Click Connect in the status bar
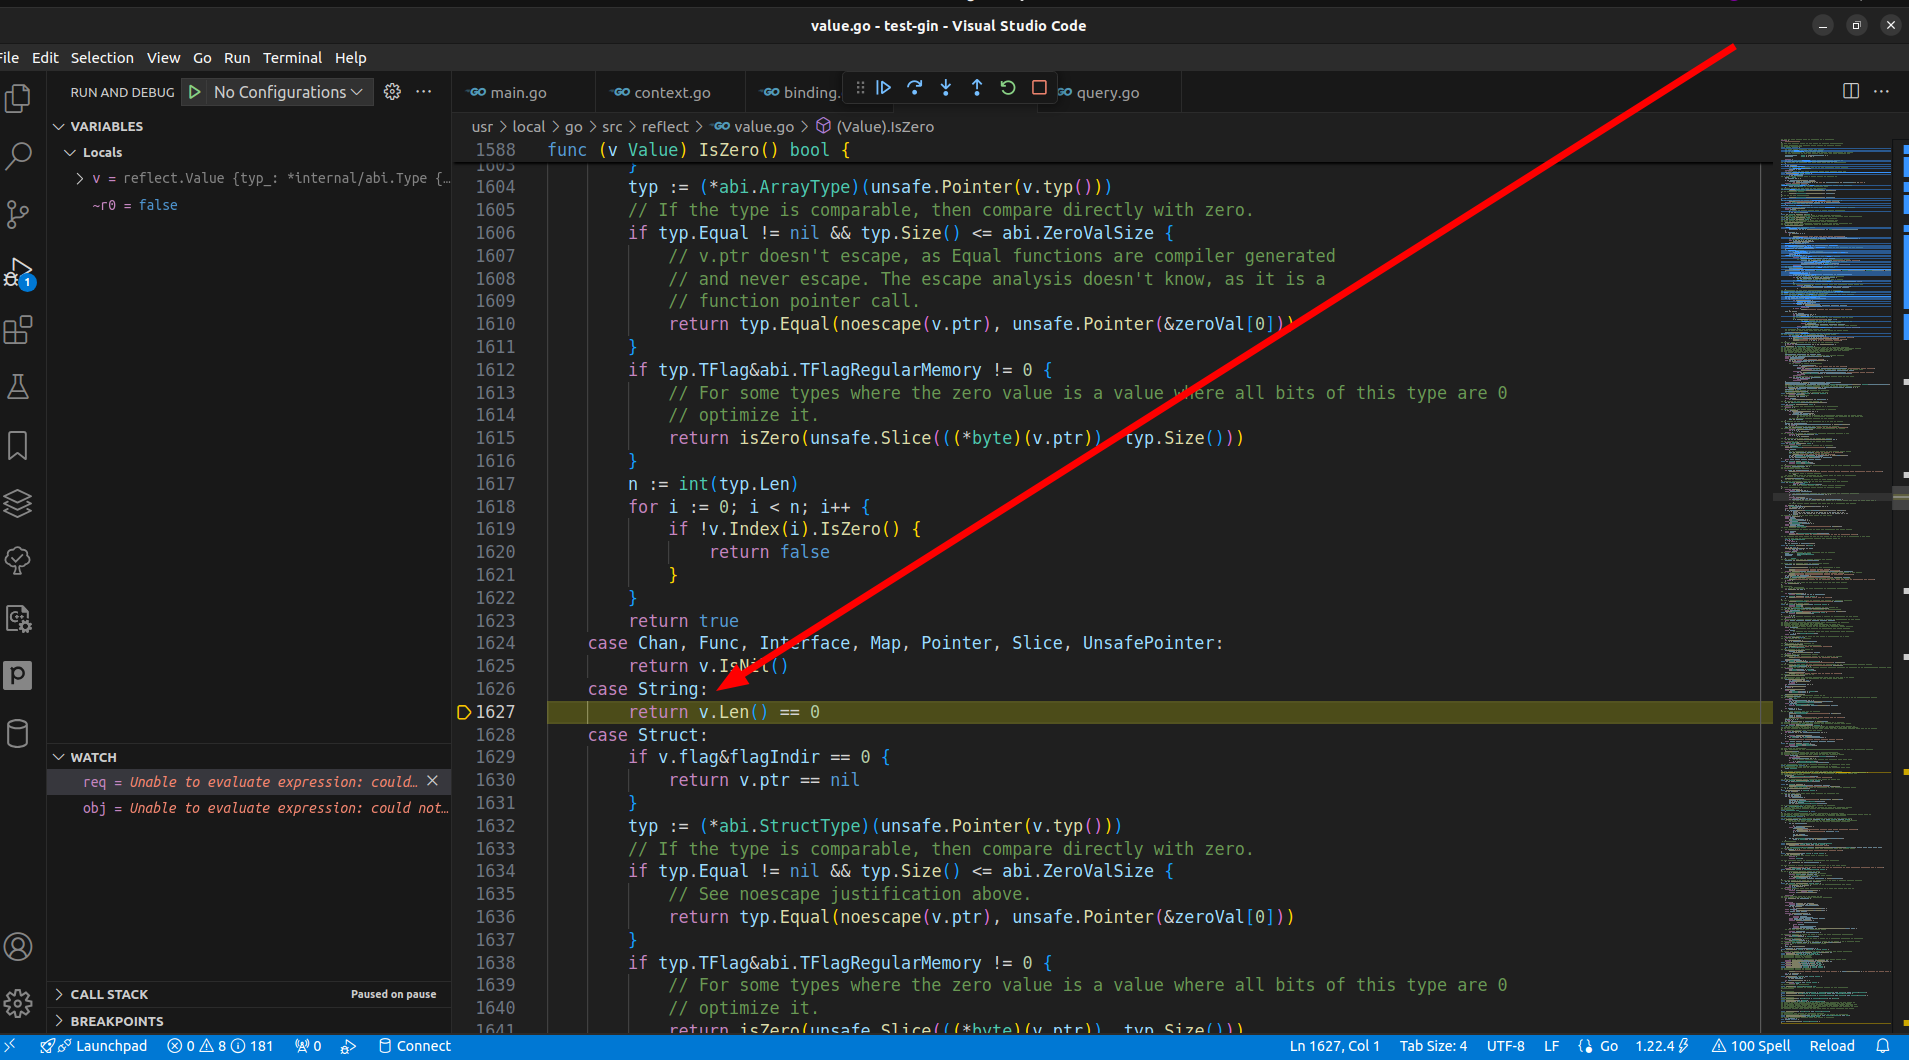Viewport: 1909px width, 1060px height. [415, 1046]
